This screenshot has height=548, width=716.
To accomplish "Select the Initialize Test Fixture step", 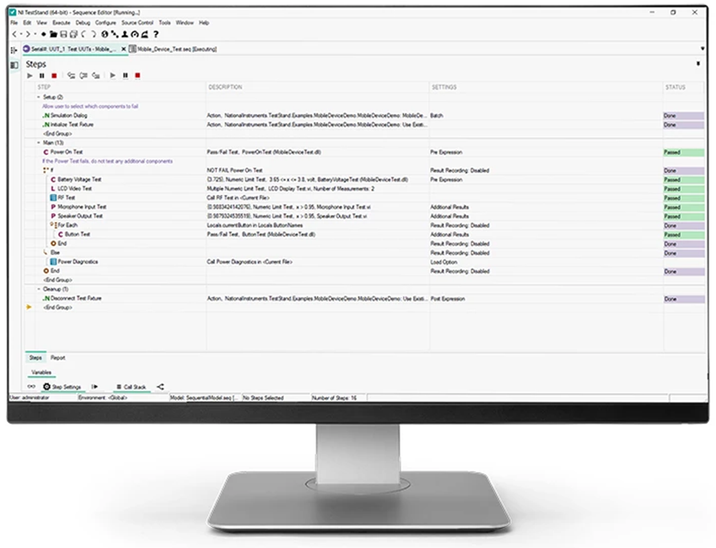I will (x=72, y=125).
